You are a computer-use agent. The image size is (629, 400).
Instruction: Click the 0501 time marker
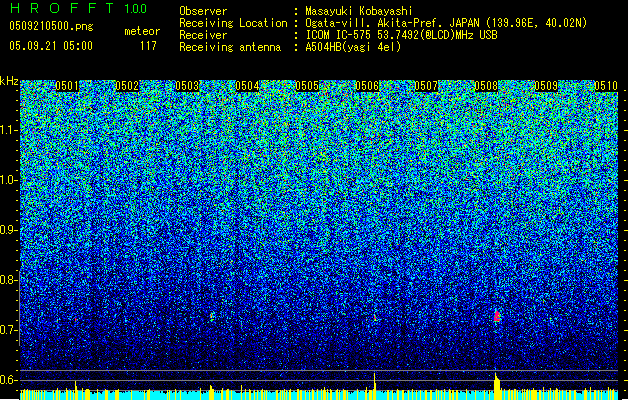[67, 86]
